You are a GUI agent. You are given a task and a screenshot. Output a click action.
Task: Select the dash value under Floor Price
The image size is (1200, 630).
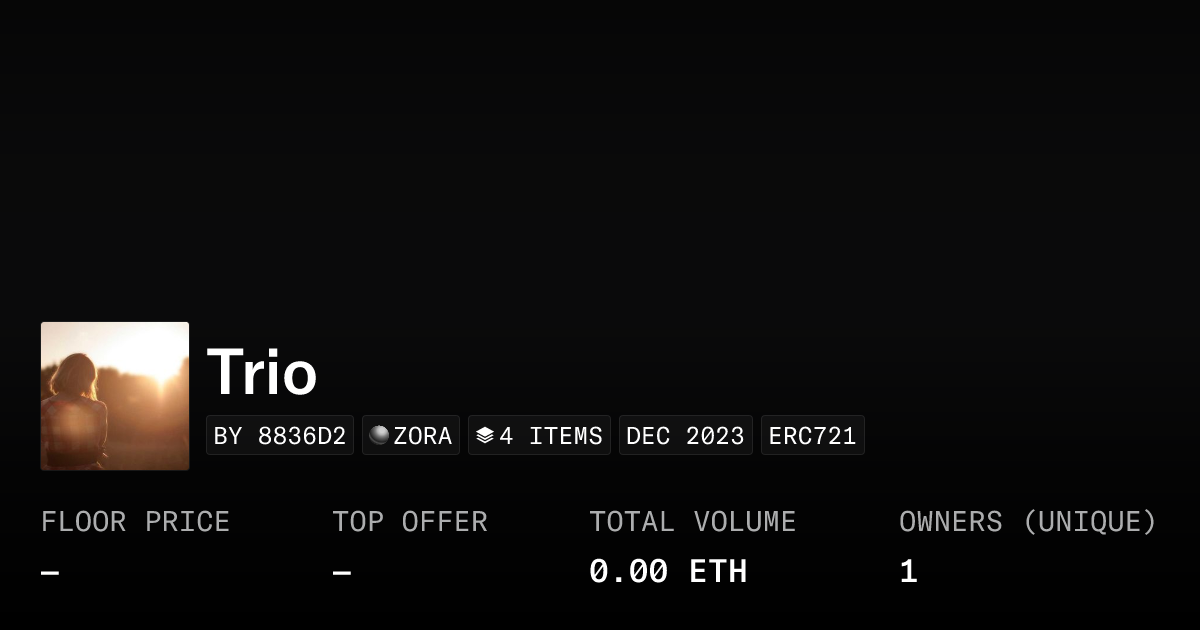[50, 573]
